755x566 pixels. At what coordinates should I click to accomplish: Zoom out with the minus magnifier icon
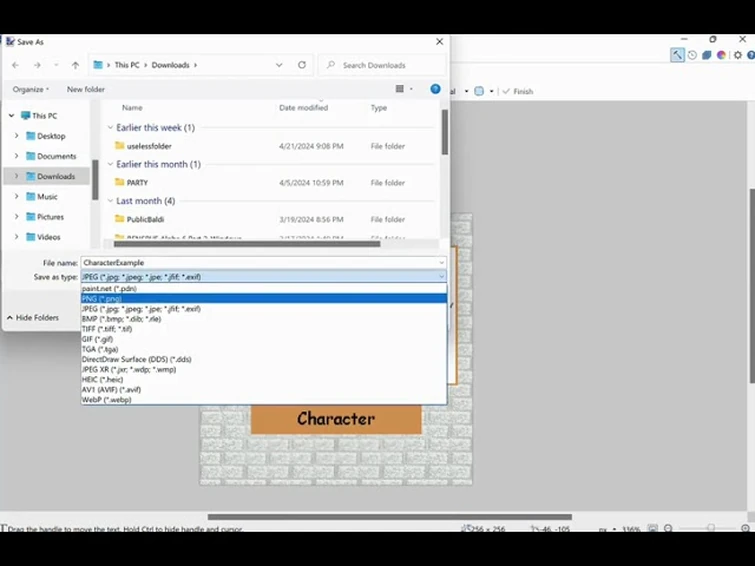668,528
